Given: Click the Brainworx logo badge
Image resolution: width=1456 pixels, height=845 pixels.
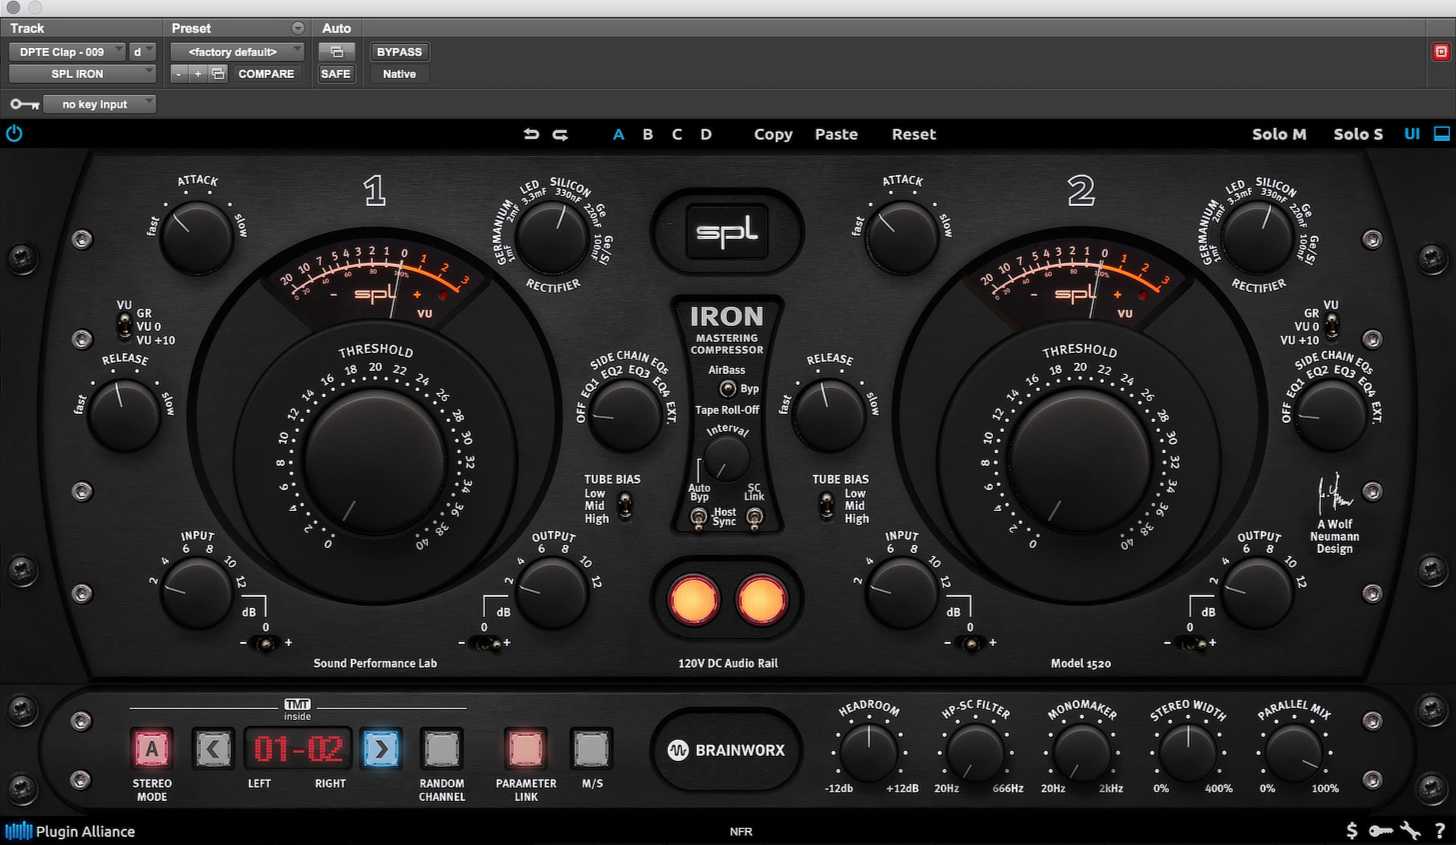Looking at the screenshot, I should [727, 750].
